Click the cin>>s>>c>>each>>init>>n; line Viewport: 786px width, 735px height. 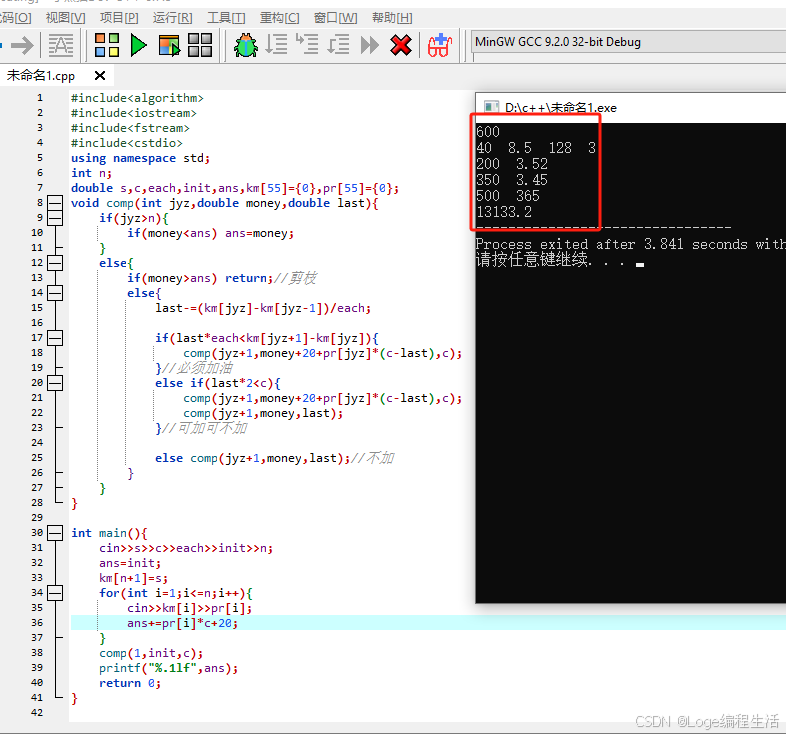pos(186,548)
